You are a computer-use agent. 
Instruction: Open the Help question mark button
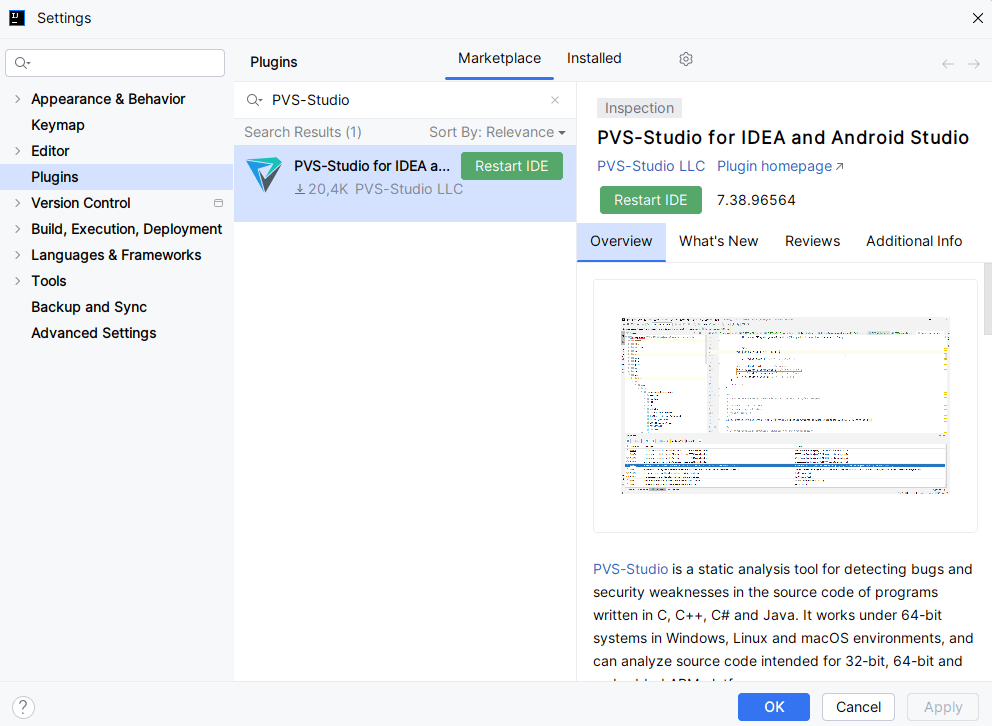(23, 707)
